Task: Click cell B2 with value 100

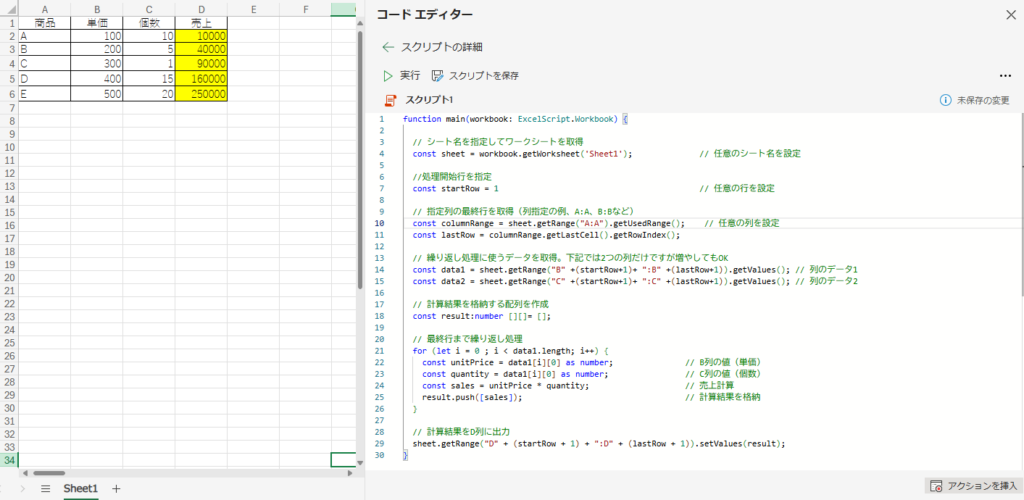Action: pyautogui.click(x=97, y=36)
